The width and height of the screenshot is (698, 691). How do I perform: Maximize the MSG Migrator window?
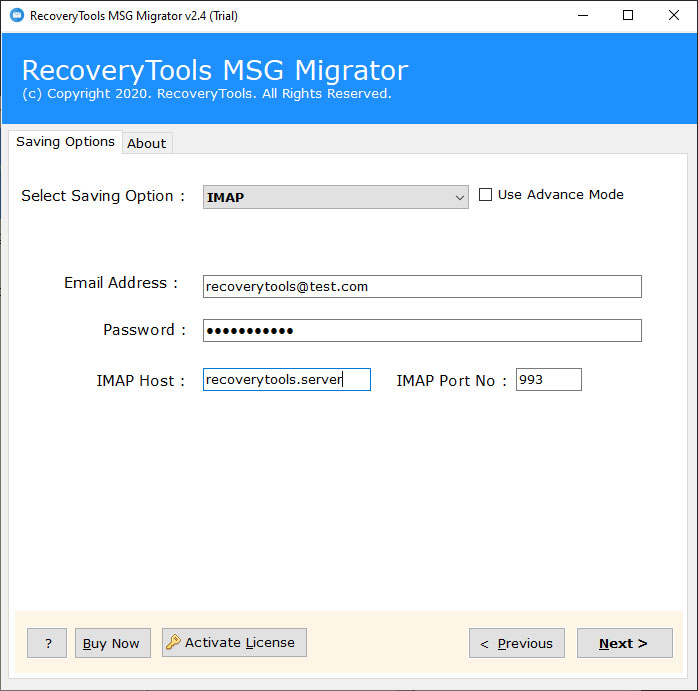[628, 16]
